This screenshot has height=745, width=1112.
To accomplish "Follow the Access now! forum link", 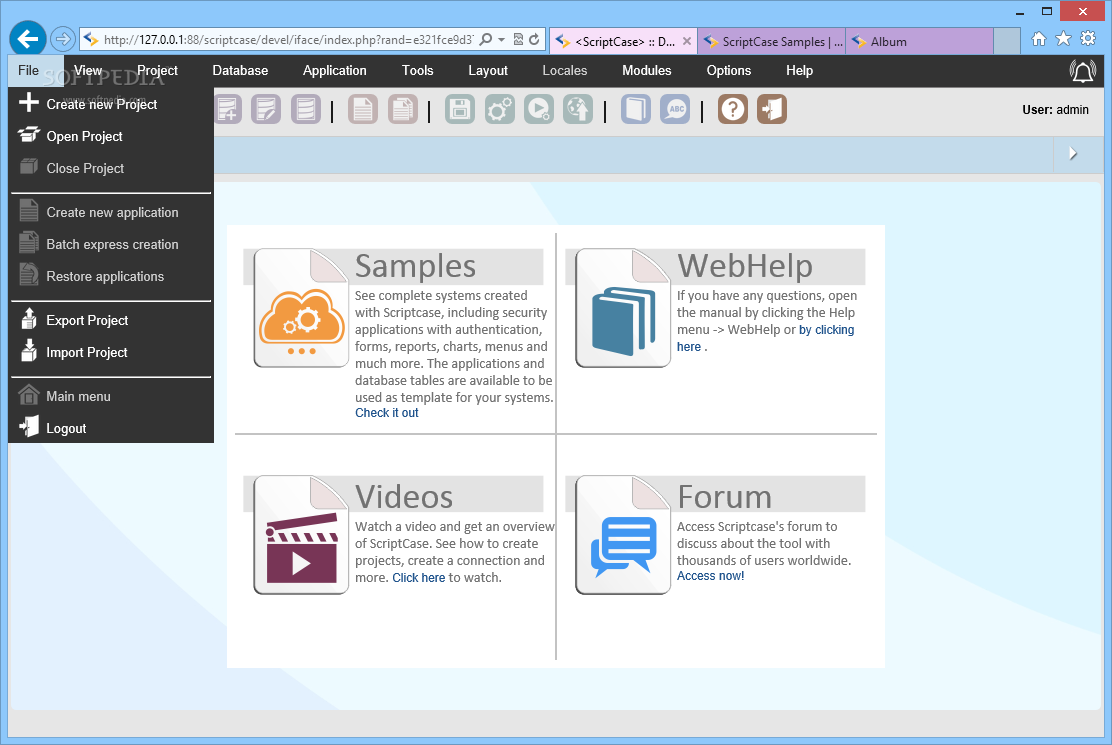I will point(710,576).
